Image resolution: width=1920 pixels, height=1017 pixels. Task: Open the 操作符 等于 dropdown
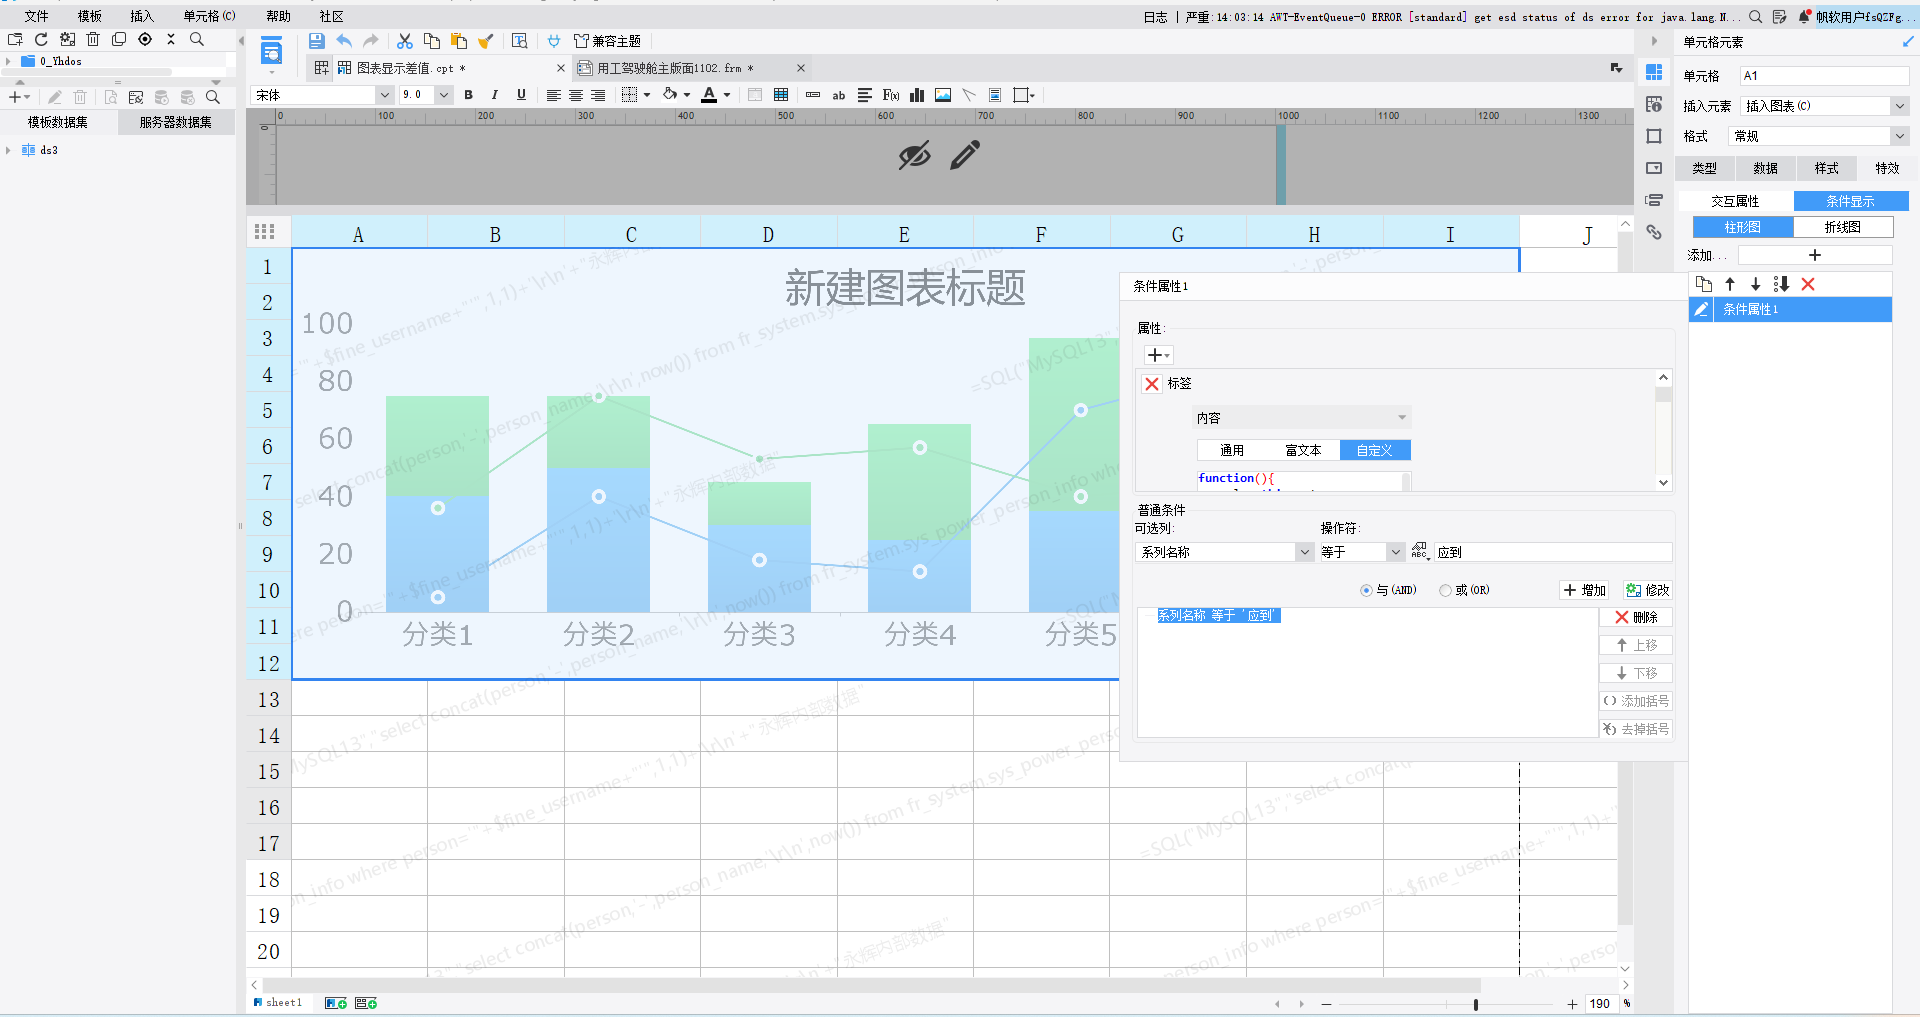pyautogui.click(x=1395, y=552)
